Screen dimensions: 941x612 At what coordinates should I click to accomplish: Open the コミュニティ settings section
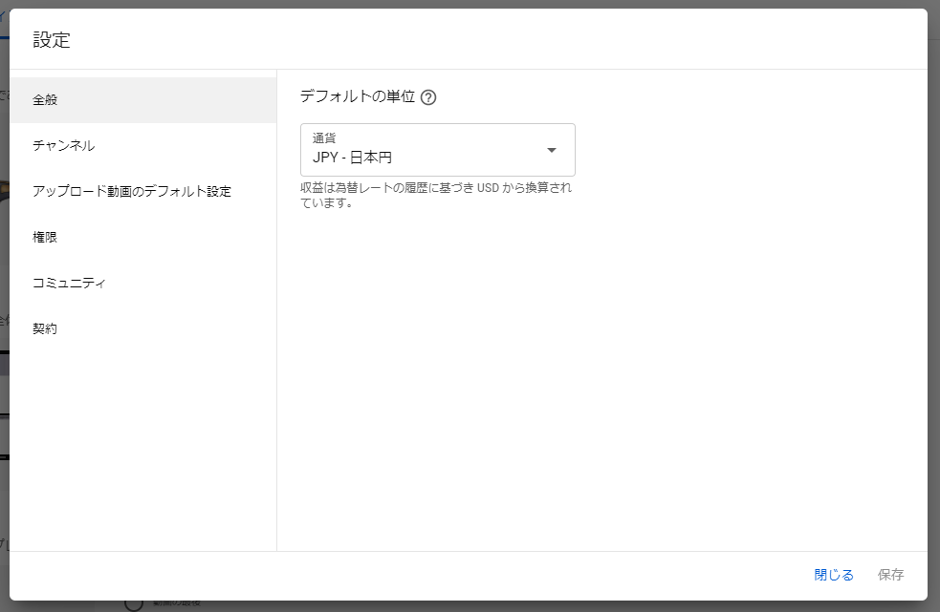143,283
